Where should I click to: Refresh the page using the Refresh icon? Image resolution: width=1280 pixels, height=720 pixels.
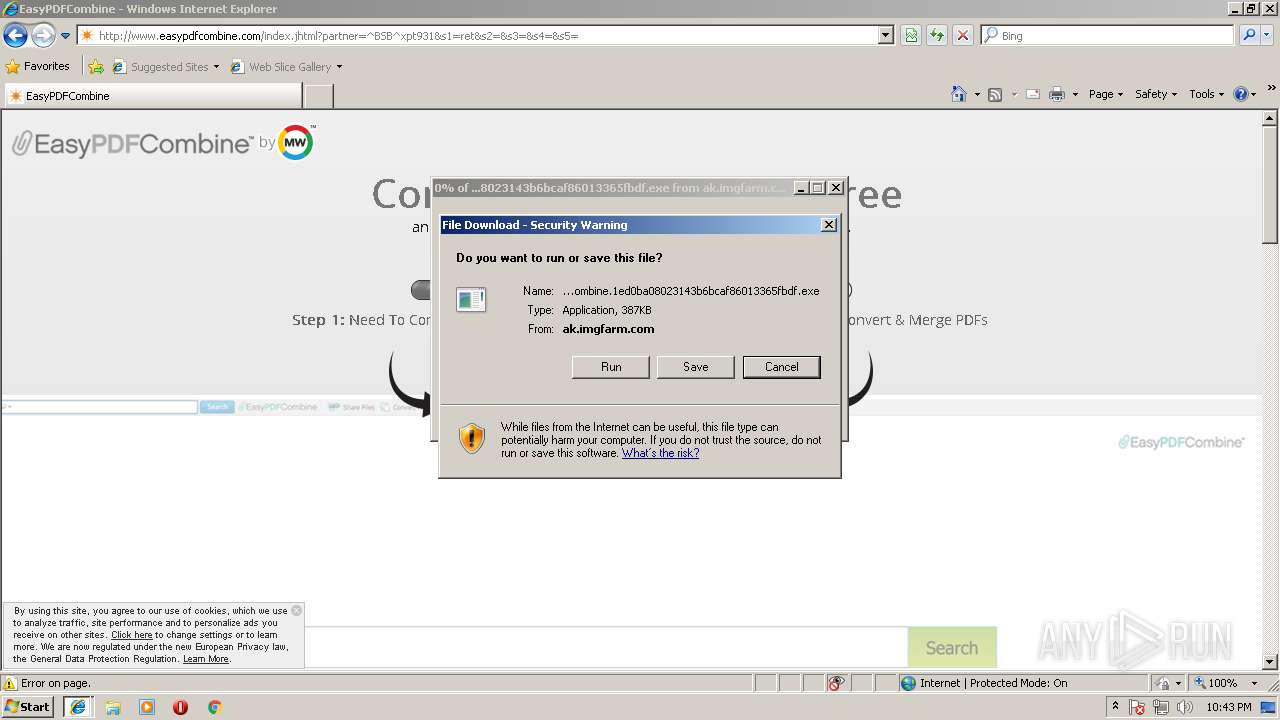937,35
